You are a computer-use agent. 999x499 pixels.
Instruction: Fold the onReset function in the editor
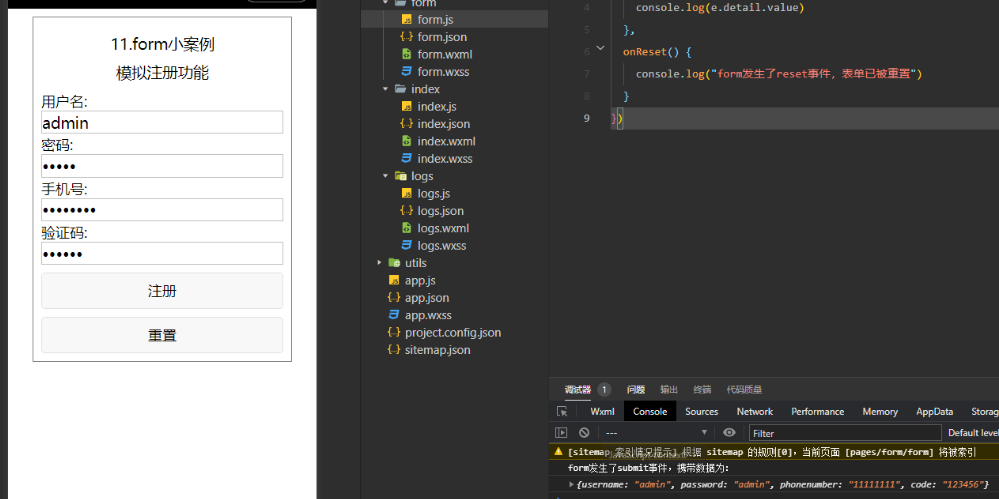pos(600,48)
